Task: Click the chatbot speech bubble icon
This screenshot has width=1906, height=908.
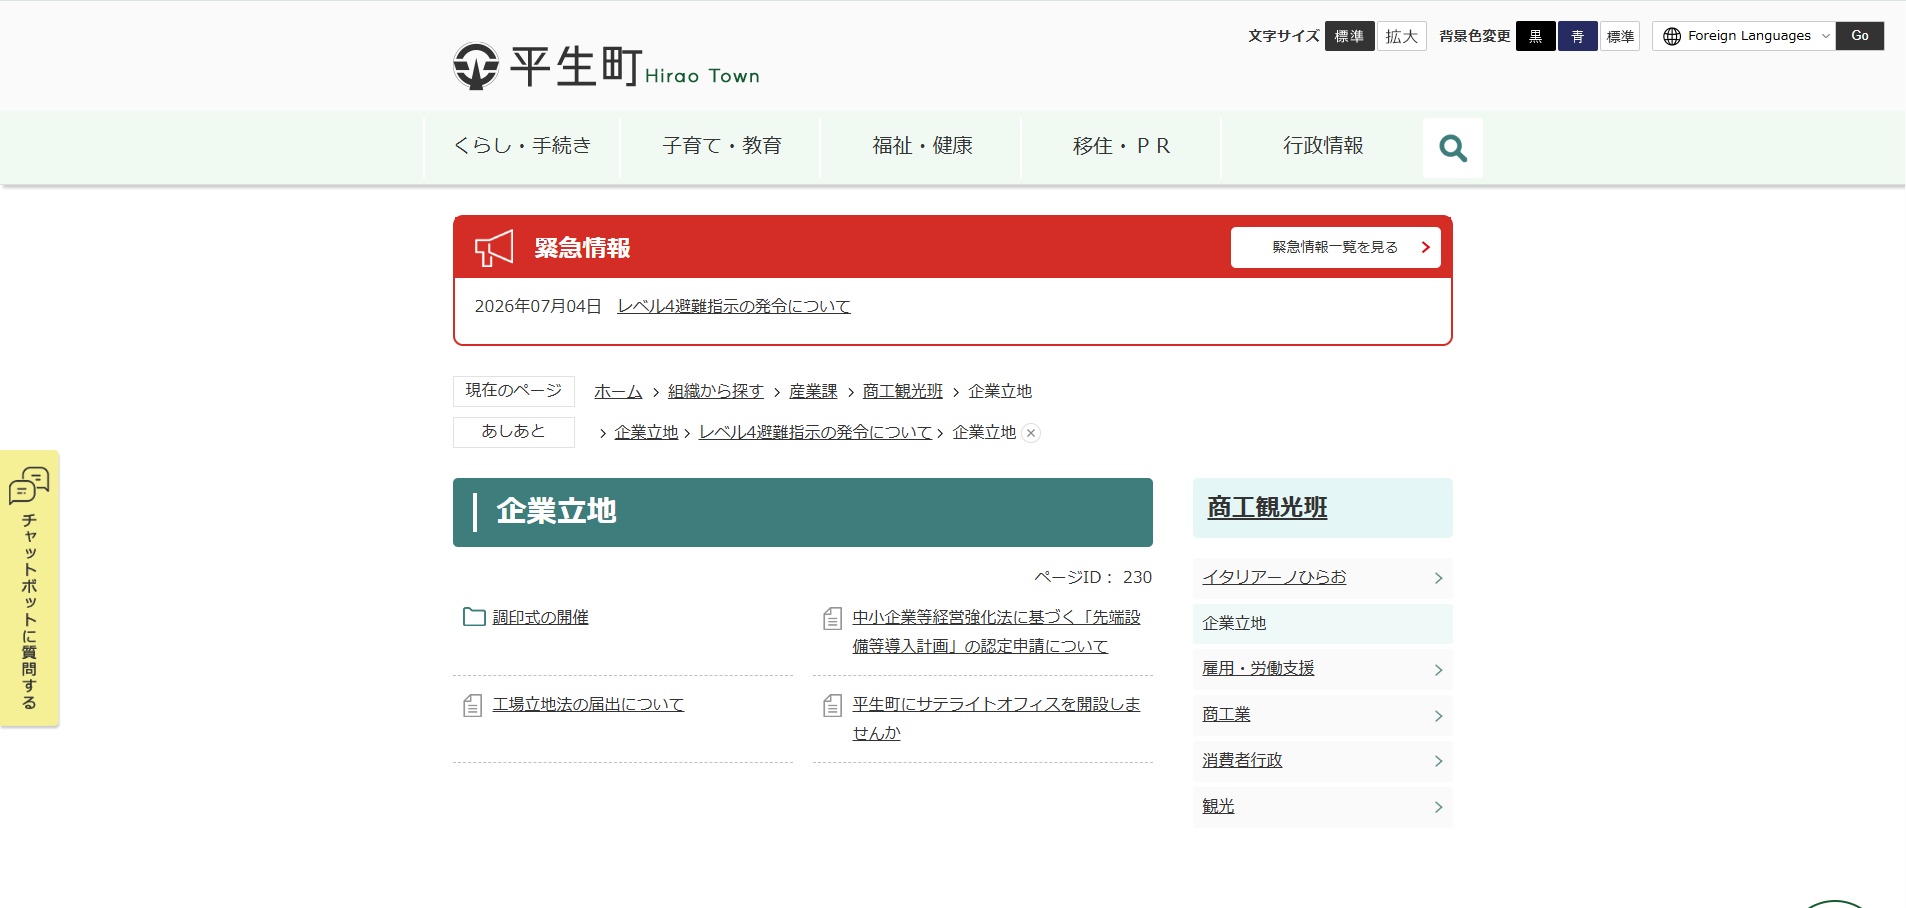Action: point(29,485)
